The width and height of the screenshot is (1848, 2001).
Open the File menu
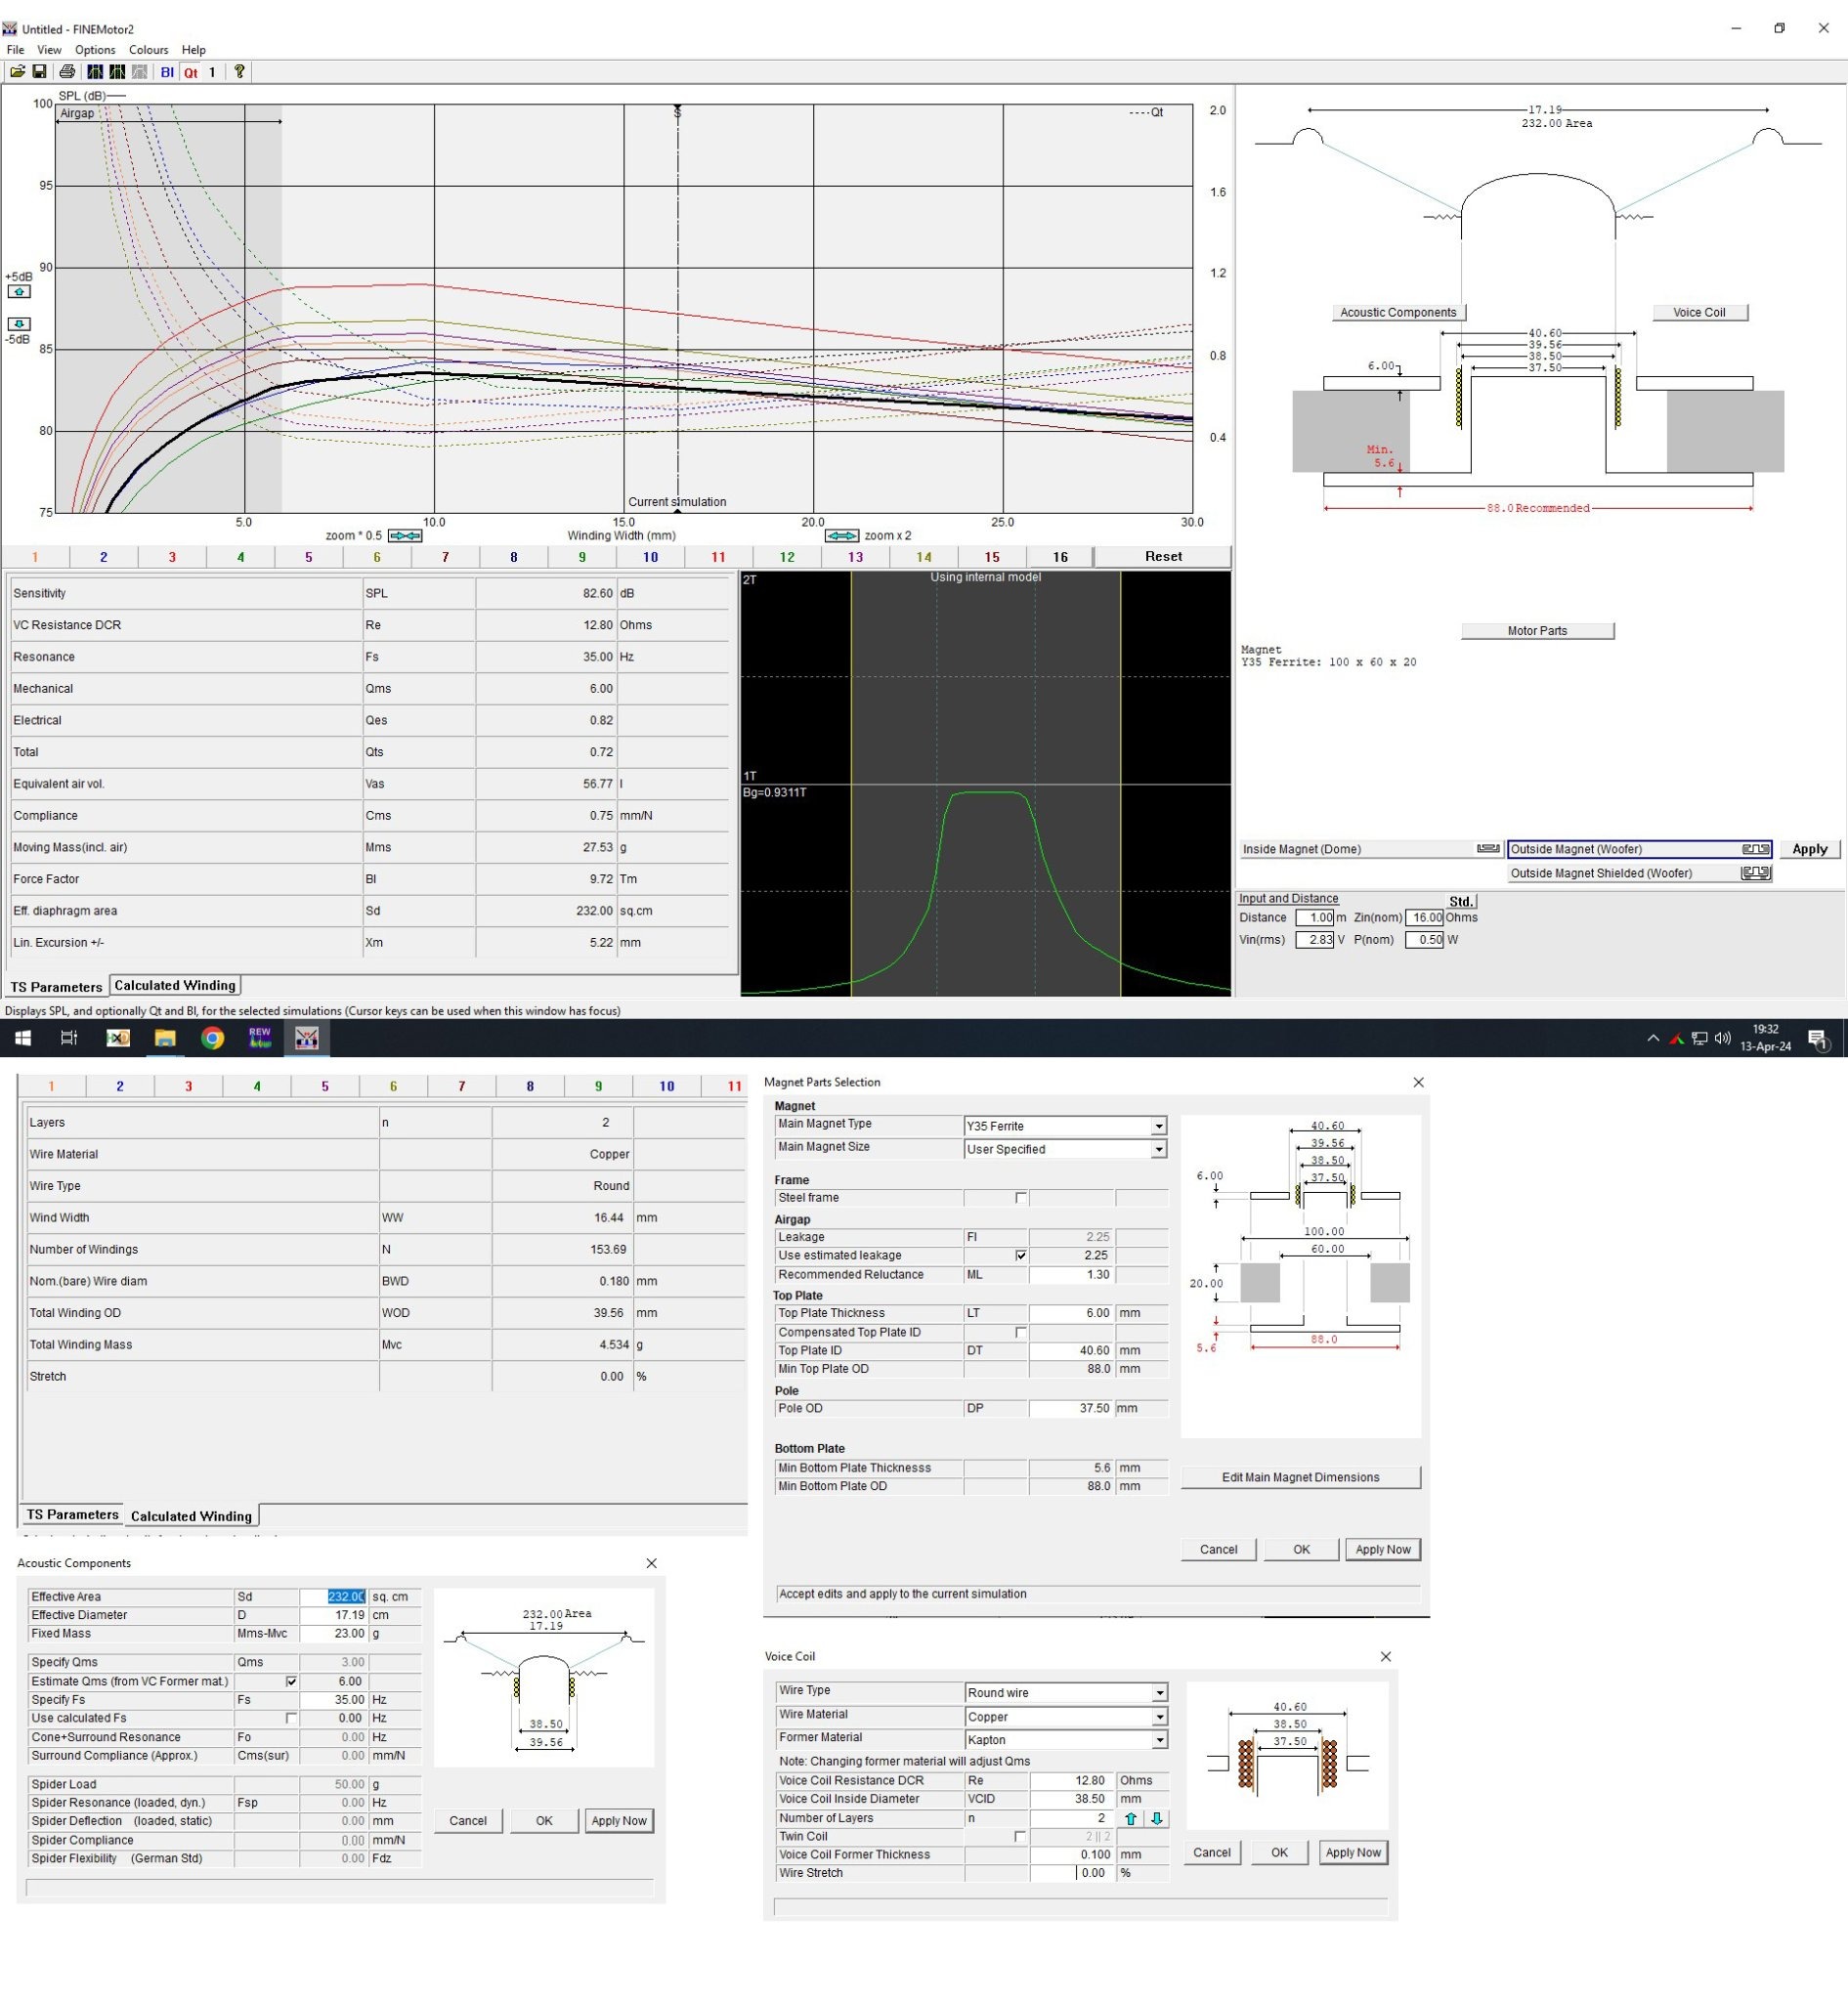(15, 50)
